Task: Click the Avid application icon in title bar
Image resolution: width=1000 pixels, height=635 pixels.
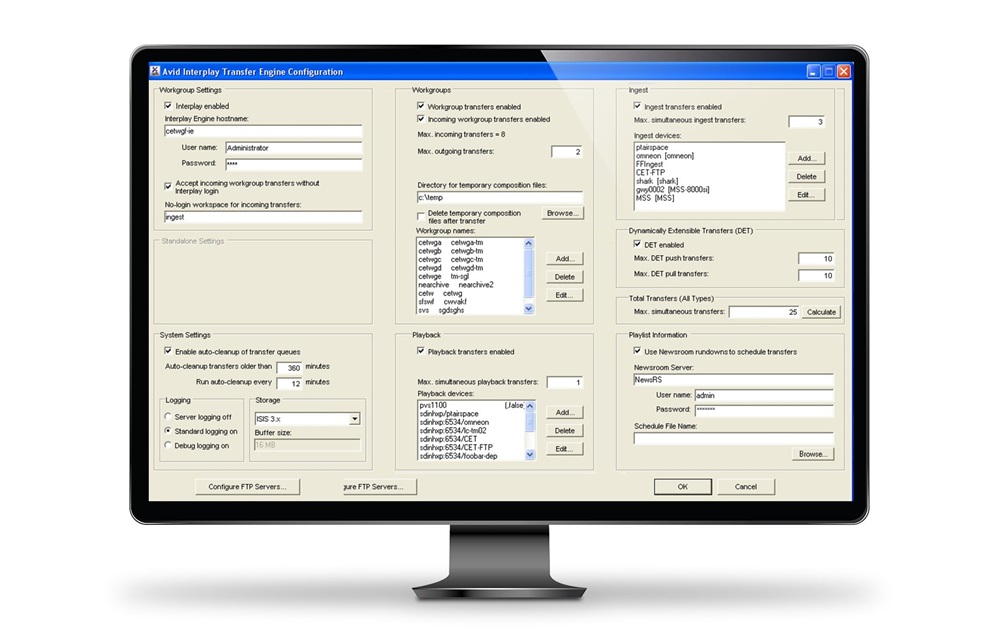Action: pyautogui.click(x=155, y=71)
